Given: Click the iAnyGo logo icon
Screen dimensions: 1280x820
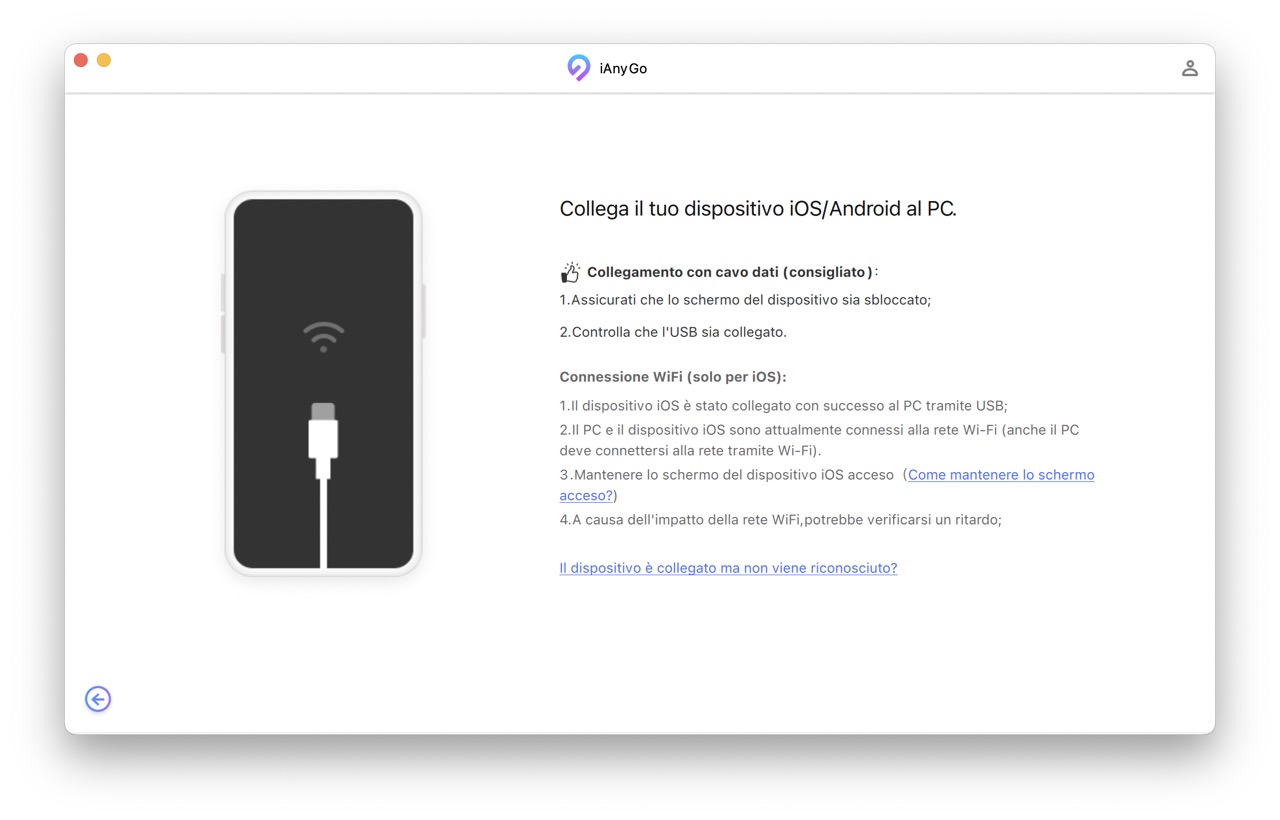Looking at the screenshot, I should click(578, 68).
